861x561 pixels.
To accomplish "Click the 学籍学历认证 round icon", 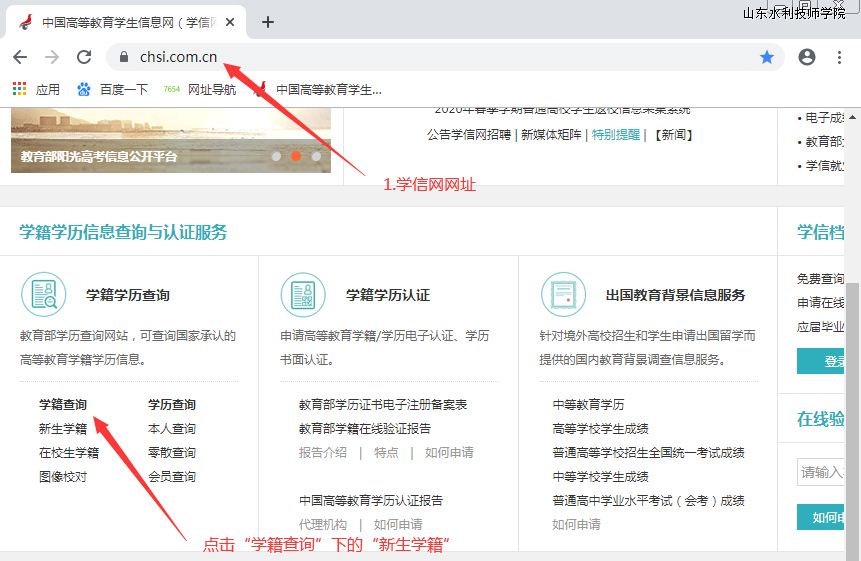I will point(303,295).
